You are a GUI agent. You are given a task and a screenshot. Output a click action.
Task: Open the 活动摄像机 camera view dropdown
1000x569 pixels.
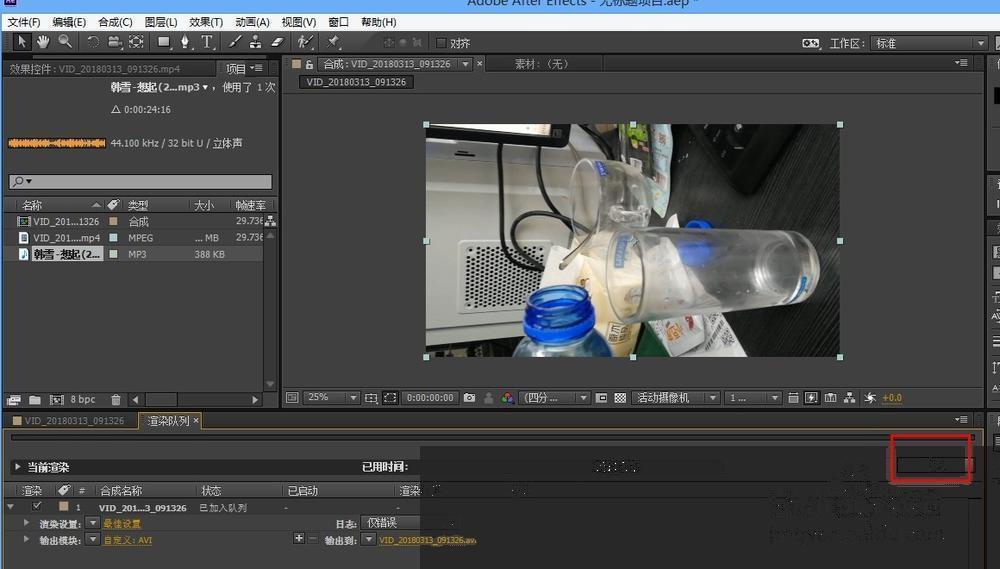(676, 397)
